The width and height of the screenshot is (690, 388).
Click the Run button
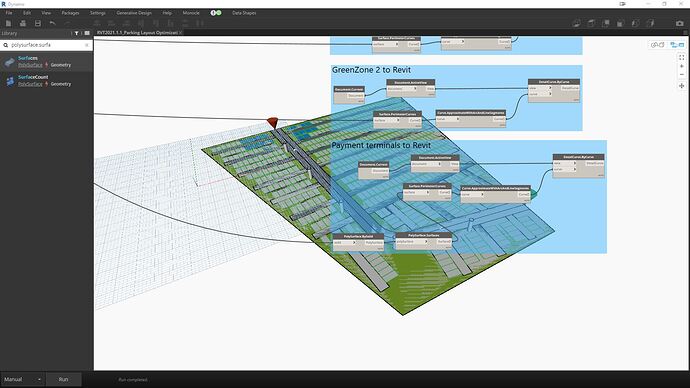pos(63,379)
